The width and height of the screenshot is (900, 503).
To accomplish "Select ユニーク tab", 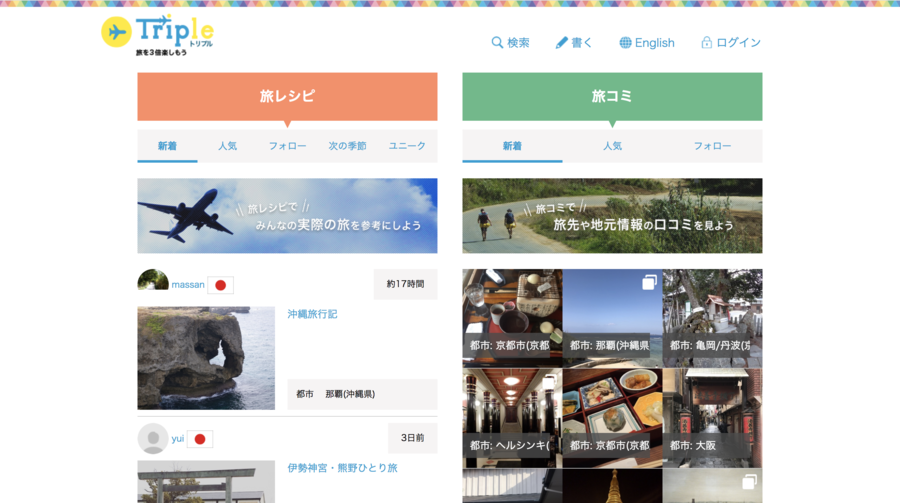I will [x=407, y=146].
